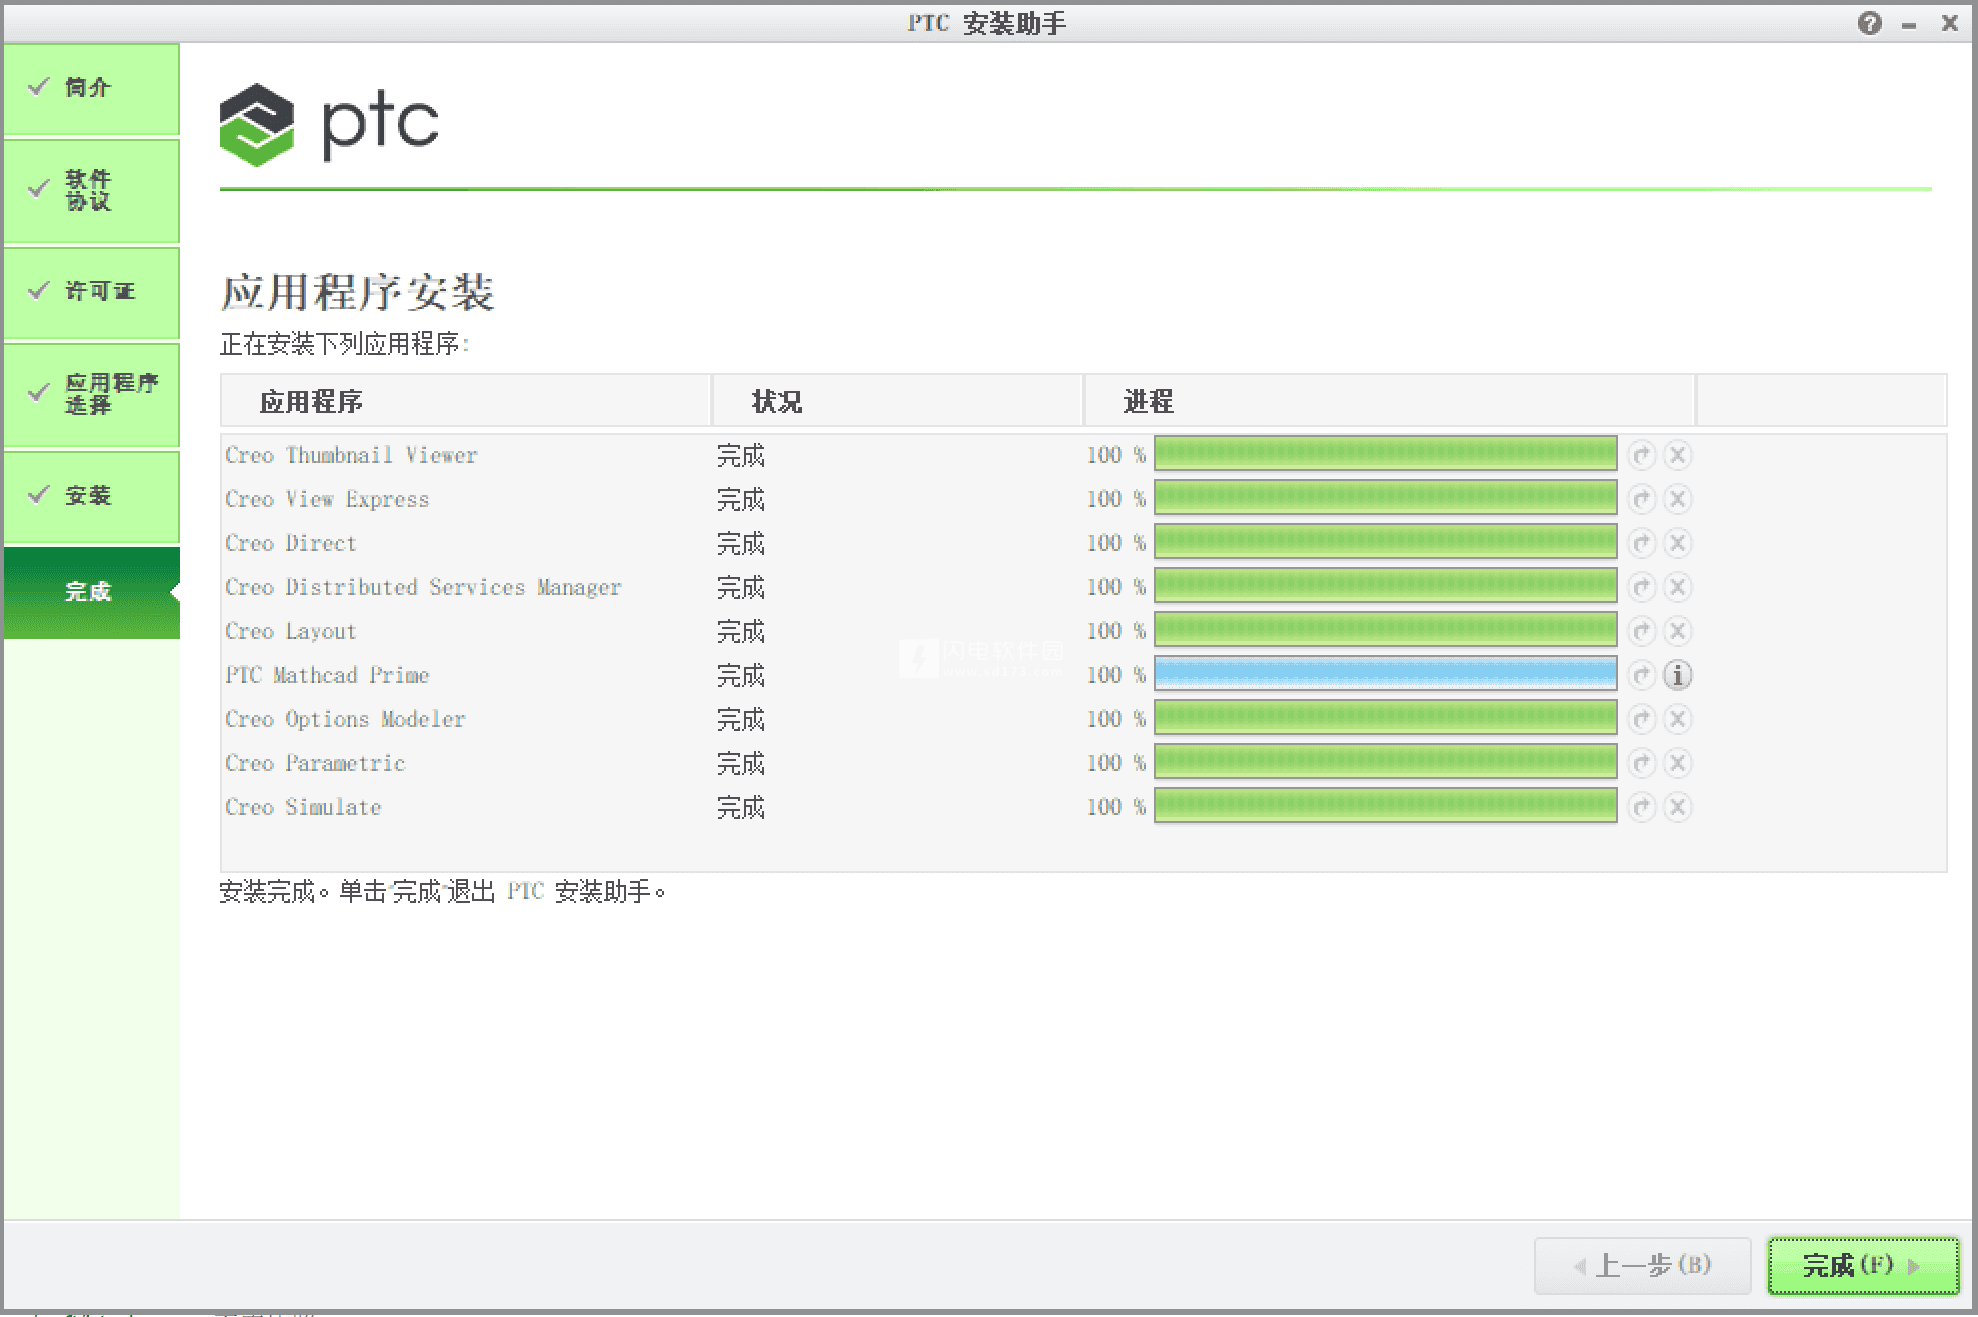
Task: Click the cancel X icon for Creo Options Modeler
Action: 1678,719
